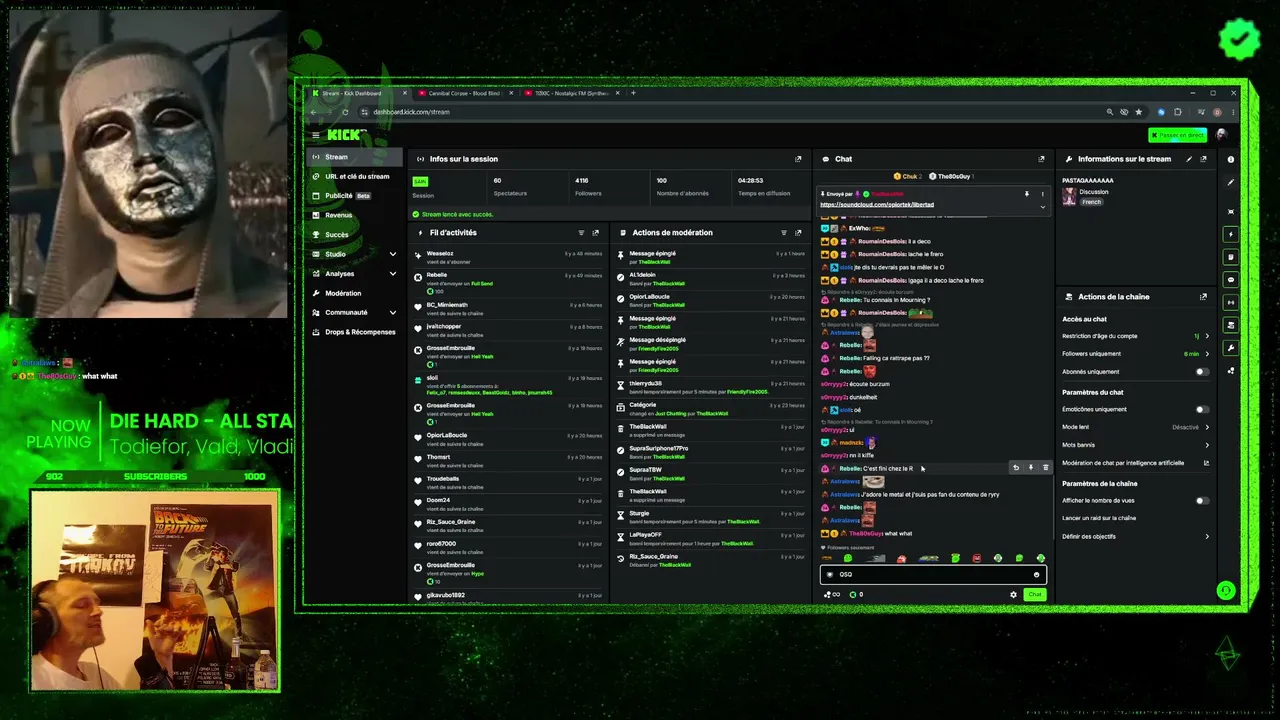
Task: Click the Discussion category thumbnail
Action: pyautogui.click(x=1069, y=197)
